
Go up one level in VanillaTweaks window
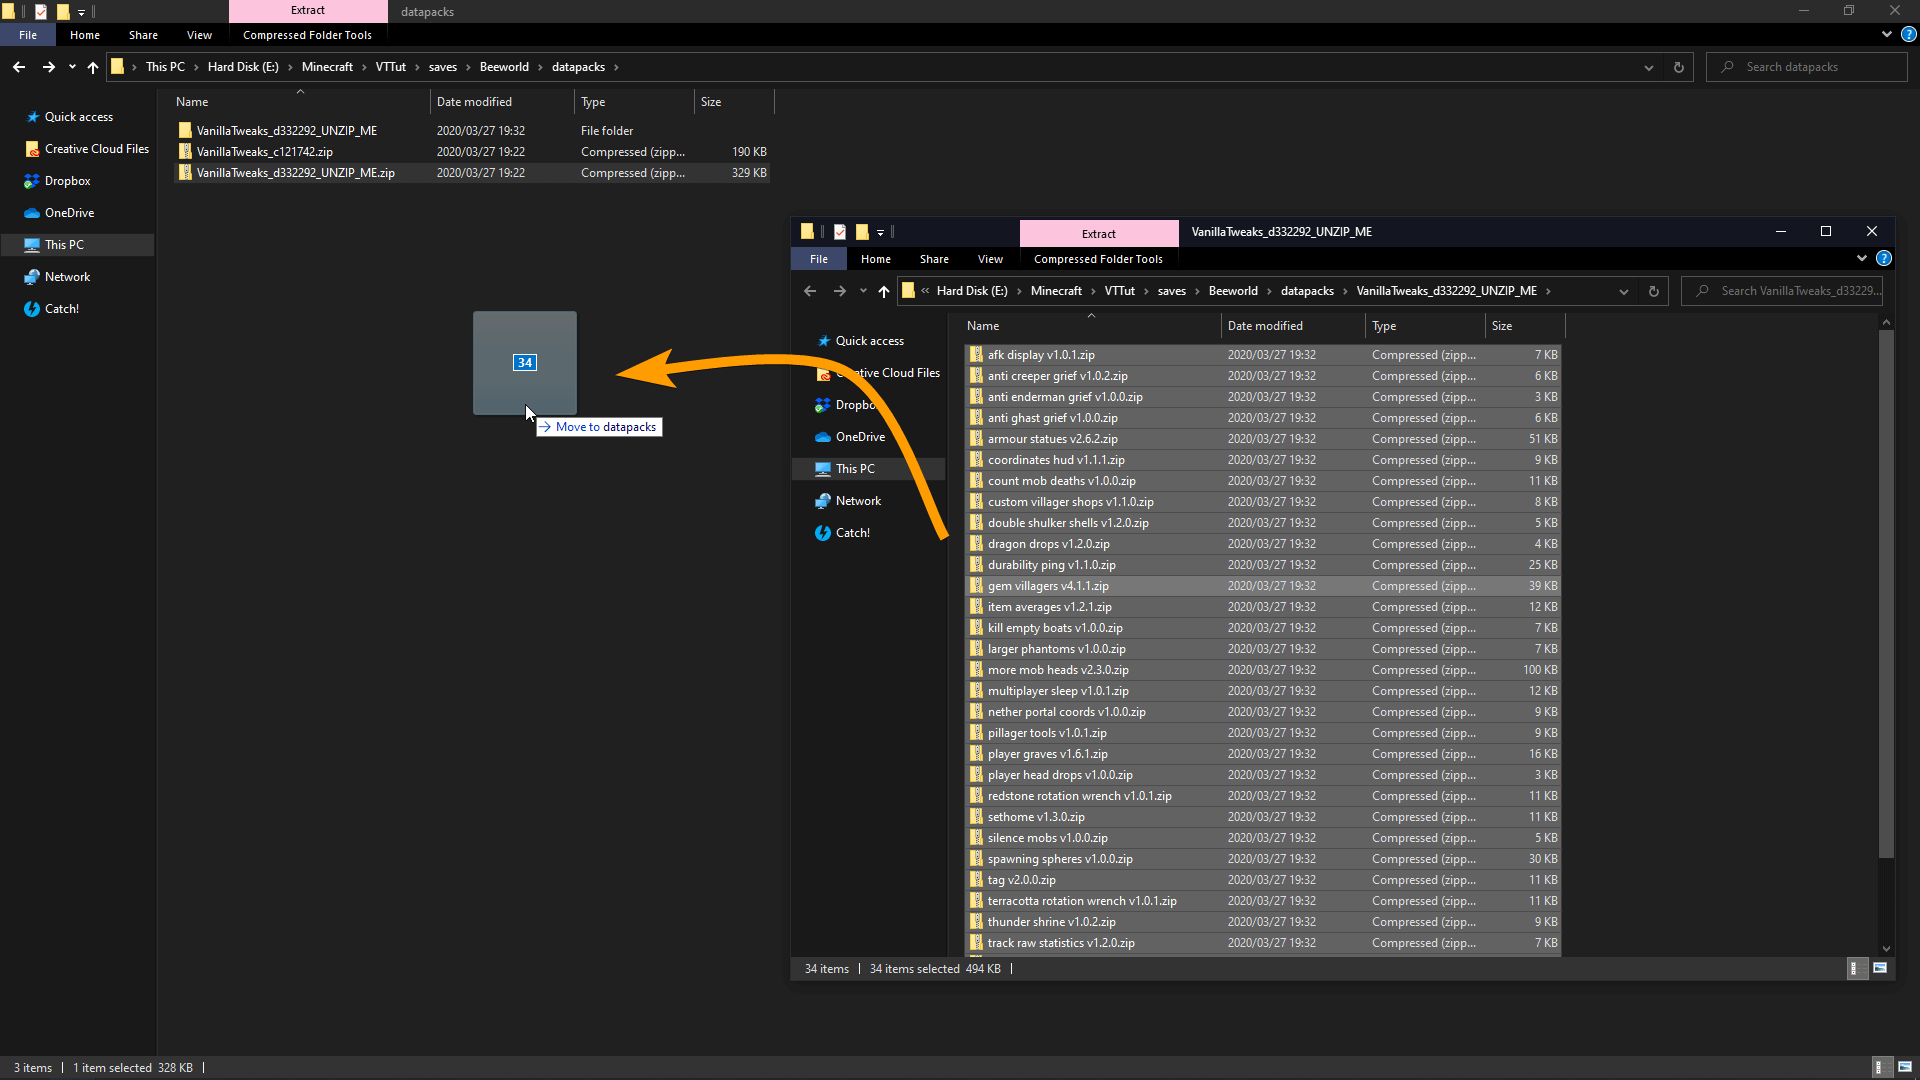tap(884, 291)
